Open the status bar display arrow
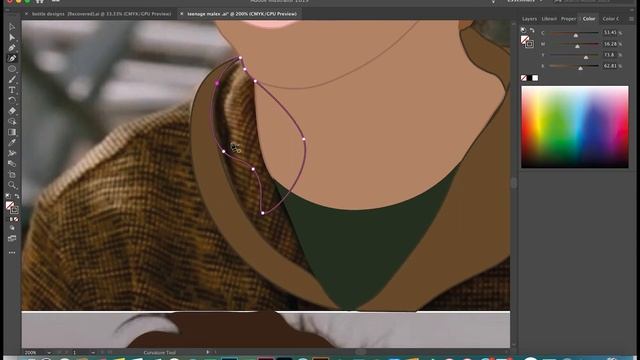Screen dimensions: 640x360 (x=208, y=352)
